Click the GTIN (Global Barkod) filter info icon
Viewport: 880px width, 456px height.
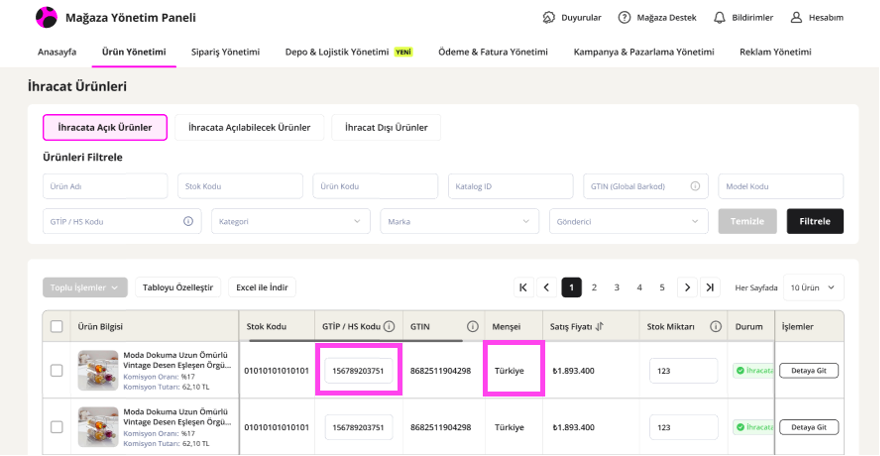(695, 186)
